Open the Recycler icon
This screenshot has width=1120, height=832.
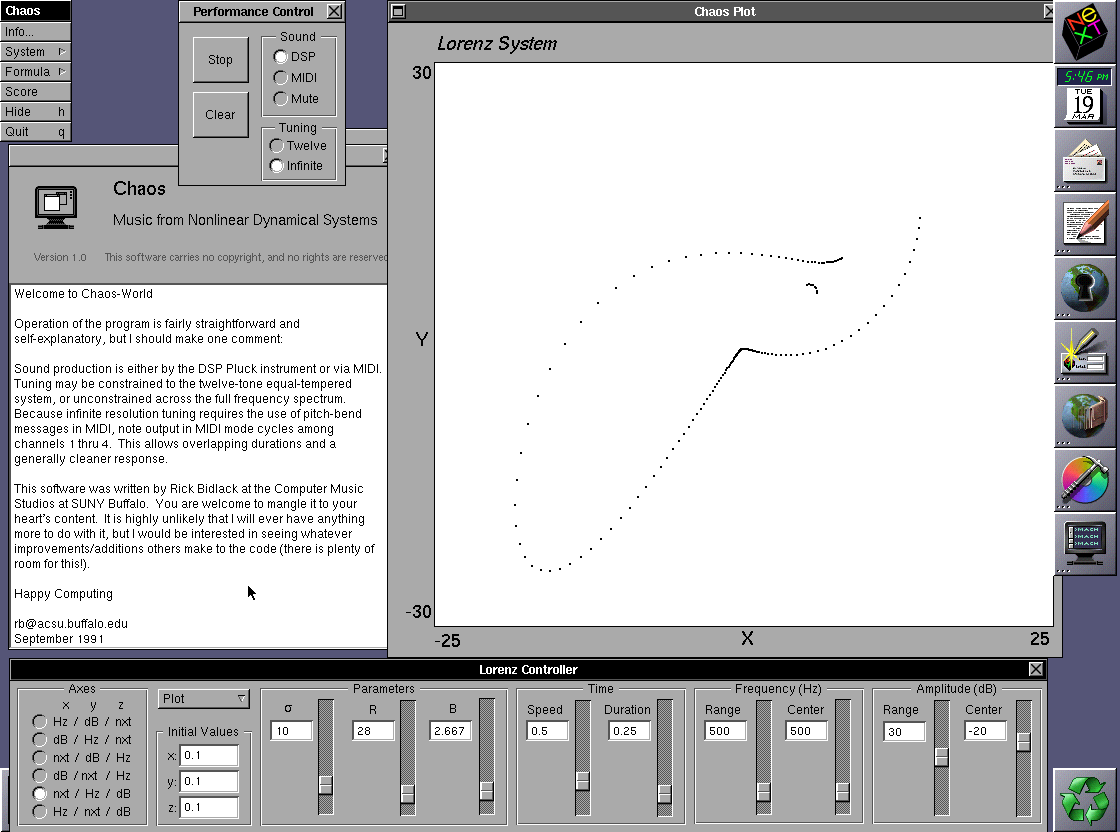1086,799
